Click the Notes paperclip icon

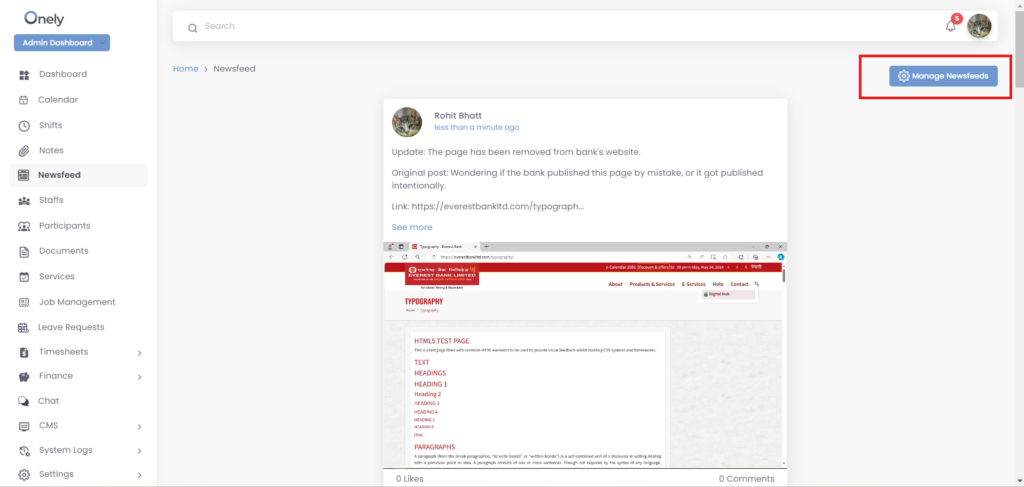pyautogui.click(x=24, y=151)
